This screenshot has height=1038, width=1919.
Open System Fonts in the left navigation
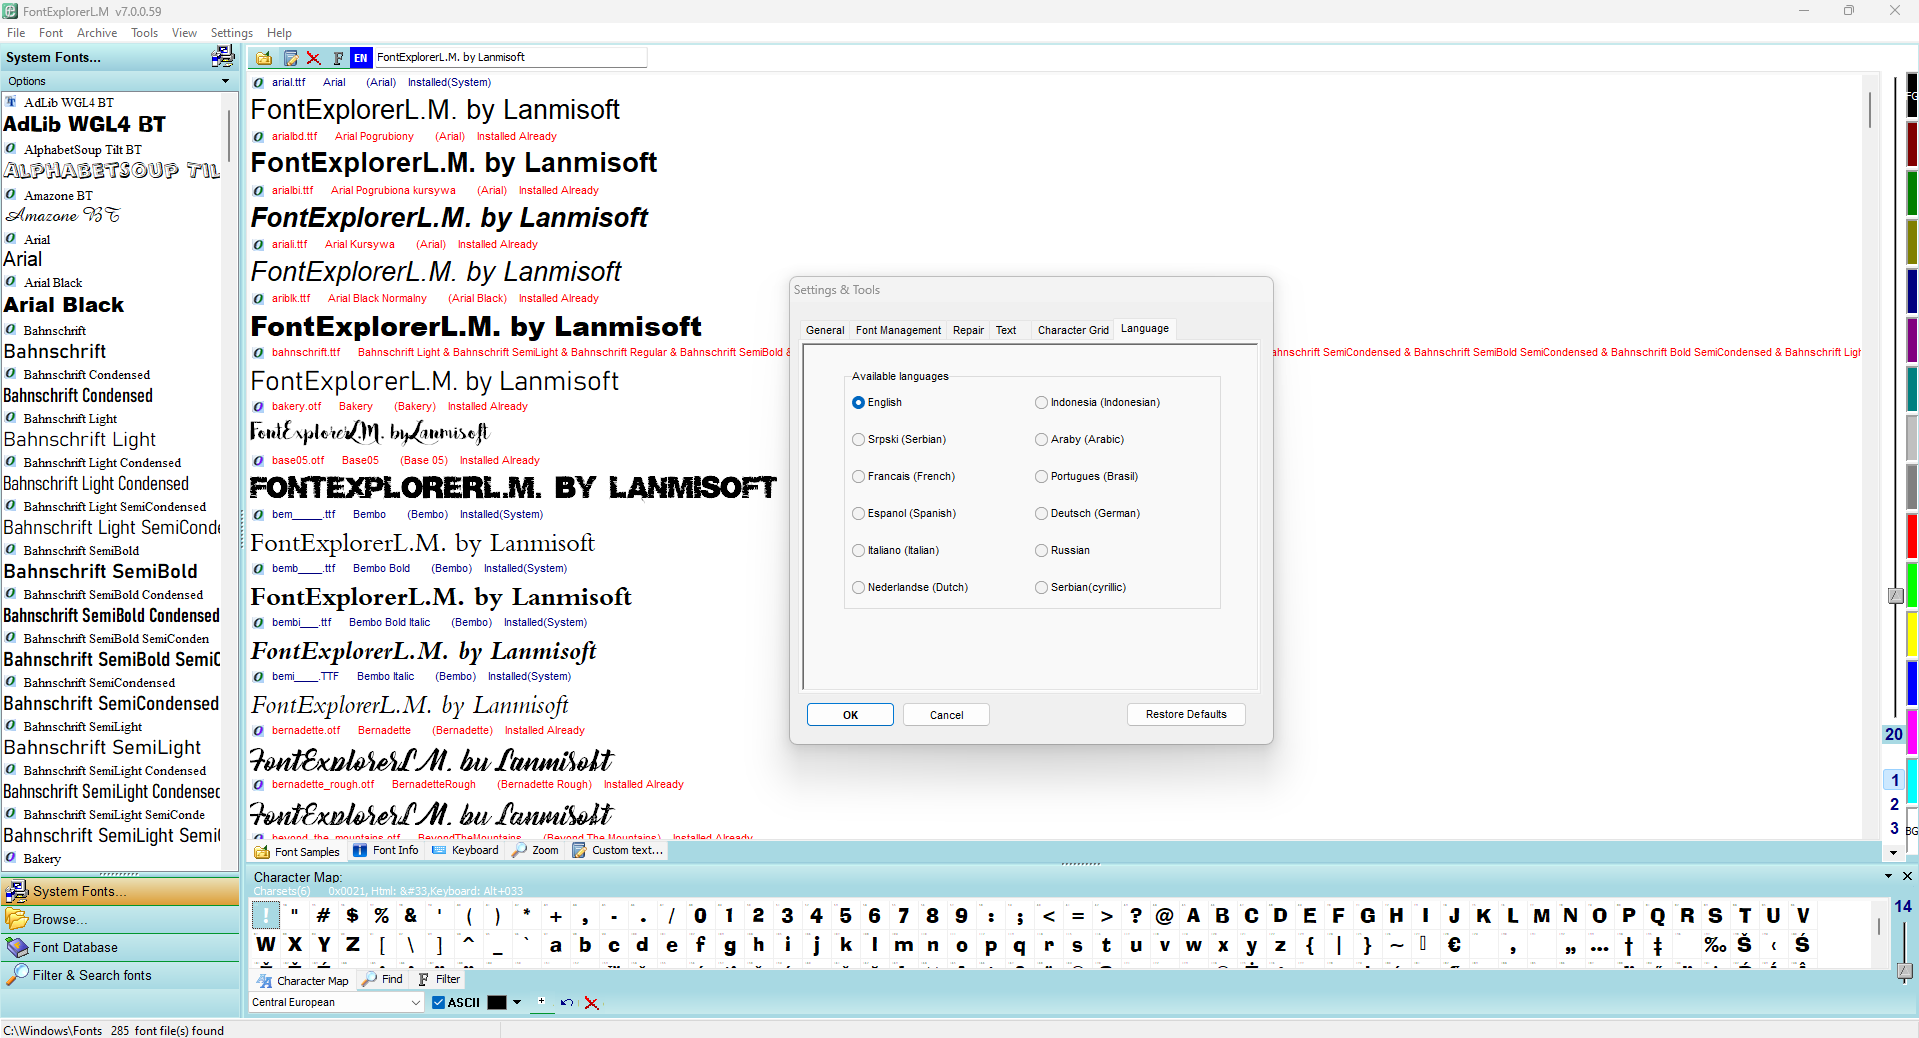tap(120, 891)
